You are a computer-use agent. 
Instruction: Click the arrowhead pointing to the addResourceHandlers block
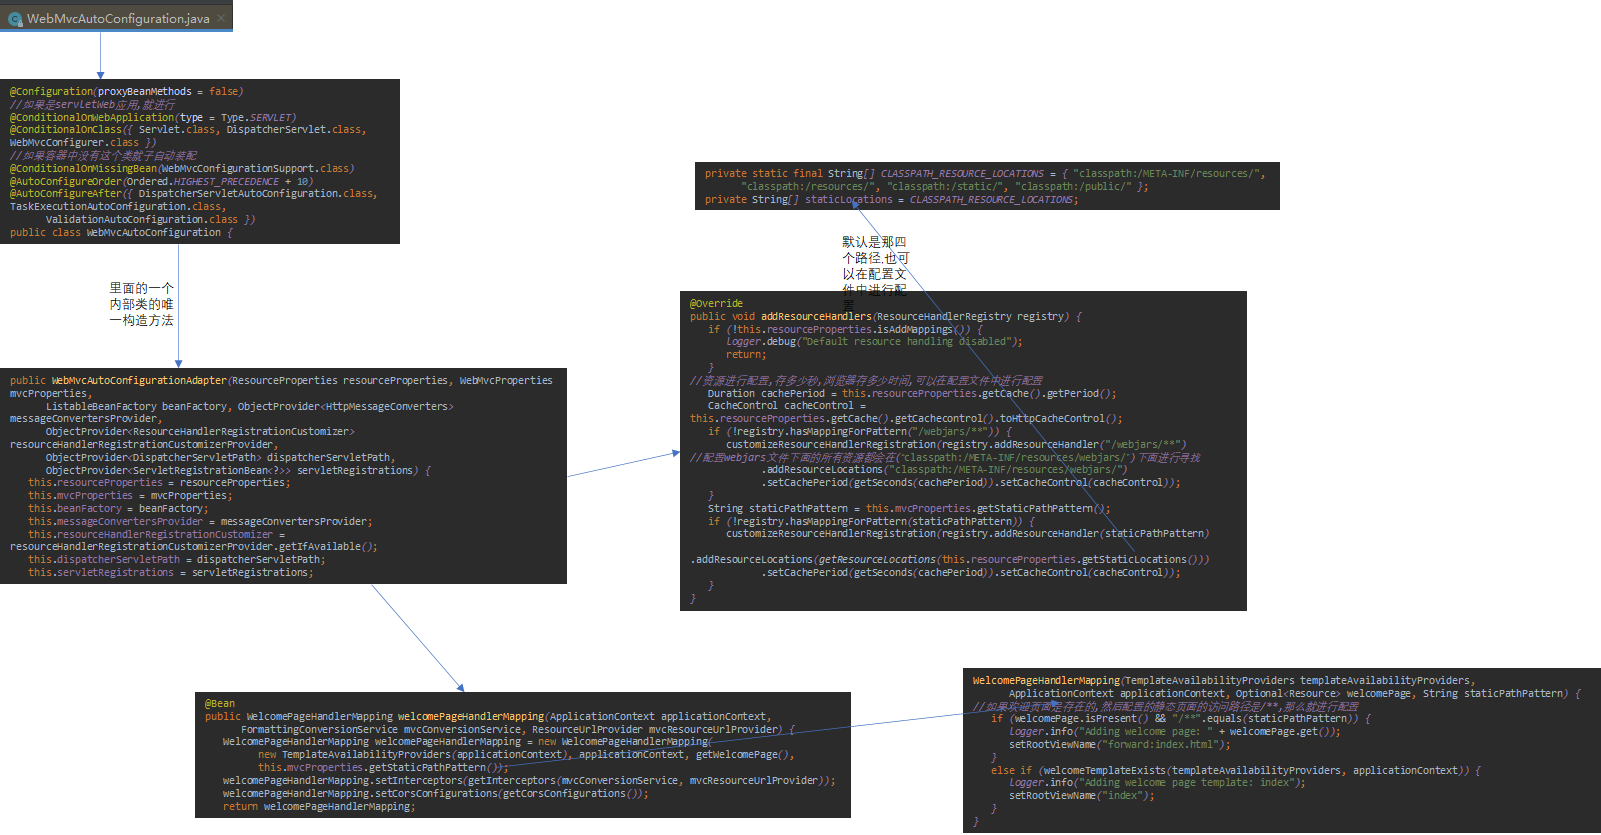click(675, 453)
